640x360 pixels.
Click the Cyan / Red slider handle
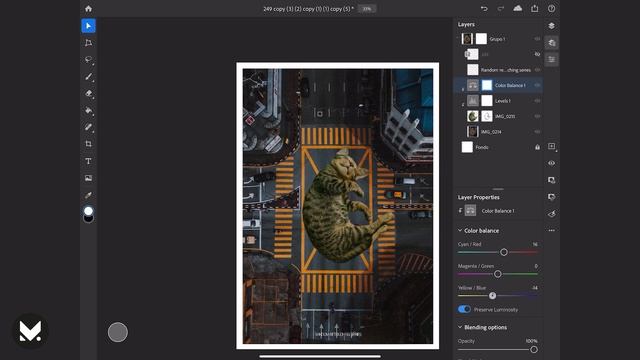pyautogui.click(x=504, y=252)
